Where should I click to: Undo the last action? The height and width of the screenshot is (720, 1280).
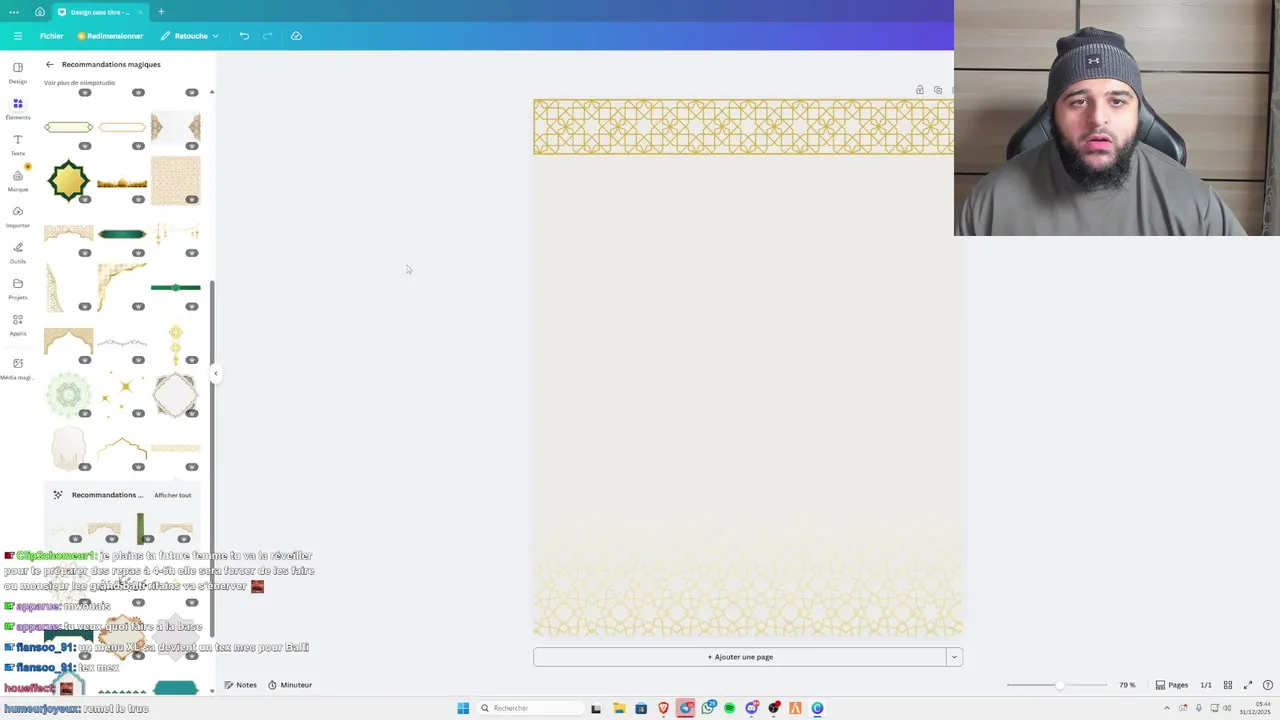point(244,36)
